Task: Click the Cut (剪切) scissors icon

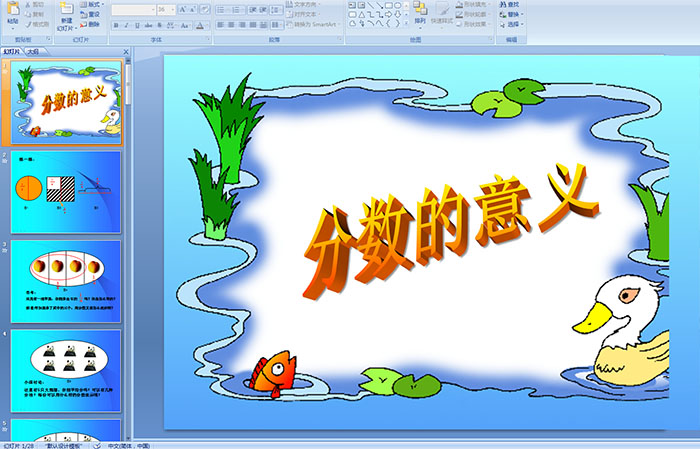Action: click(28, 5)
